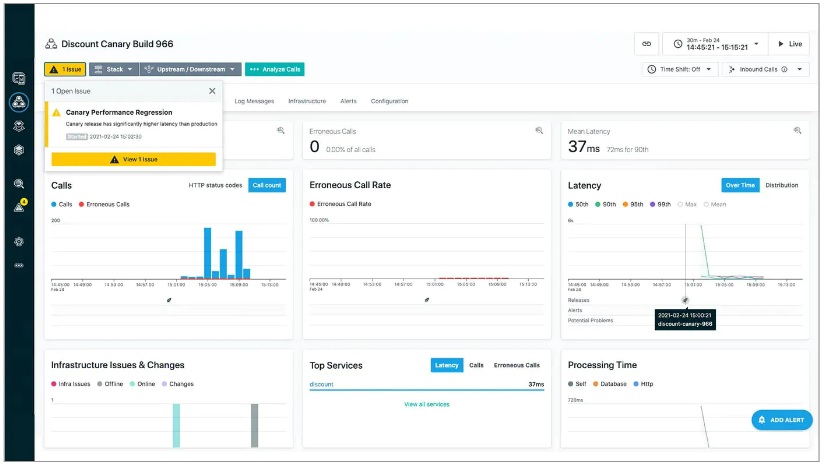The image size is (823, 466).
Task: Copy the page link icon button
Action: point(646,44)
